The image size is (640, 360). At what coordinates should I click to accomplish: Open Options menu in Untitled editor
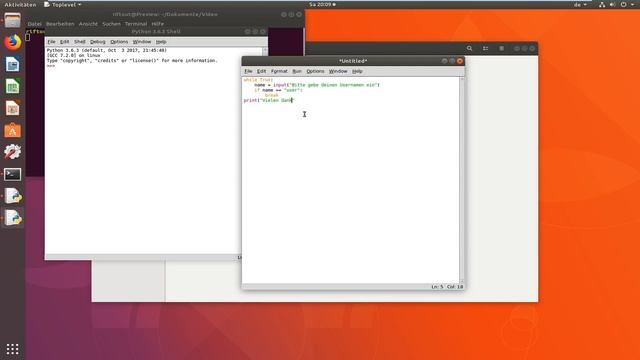click(x=315, y=71)
